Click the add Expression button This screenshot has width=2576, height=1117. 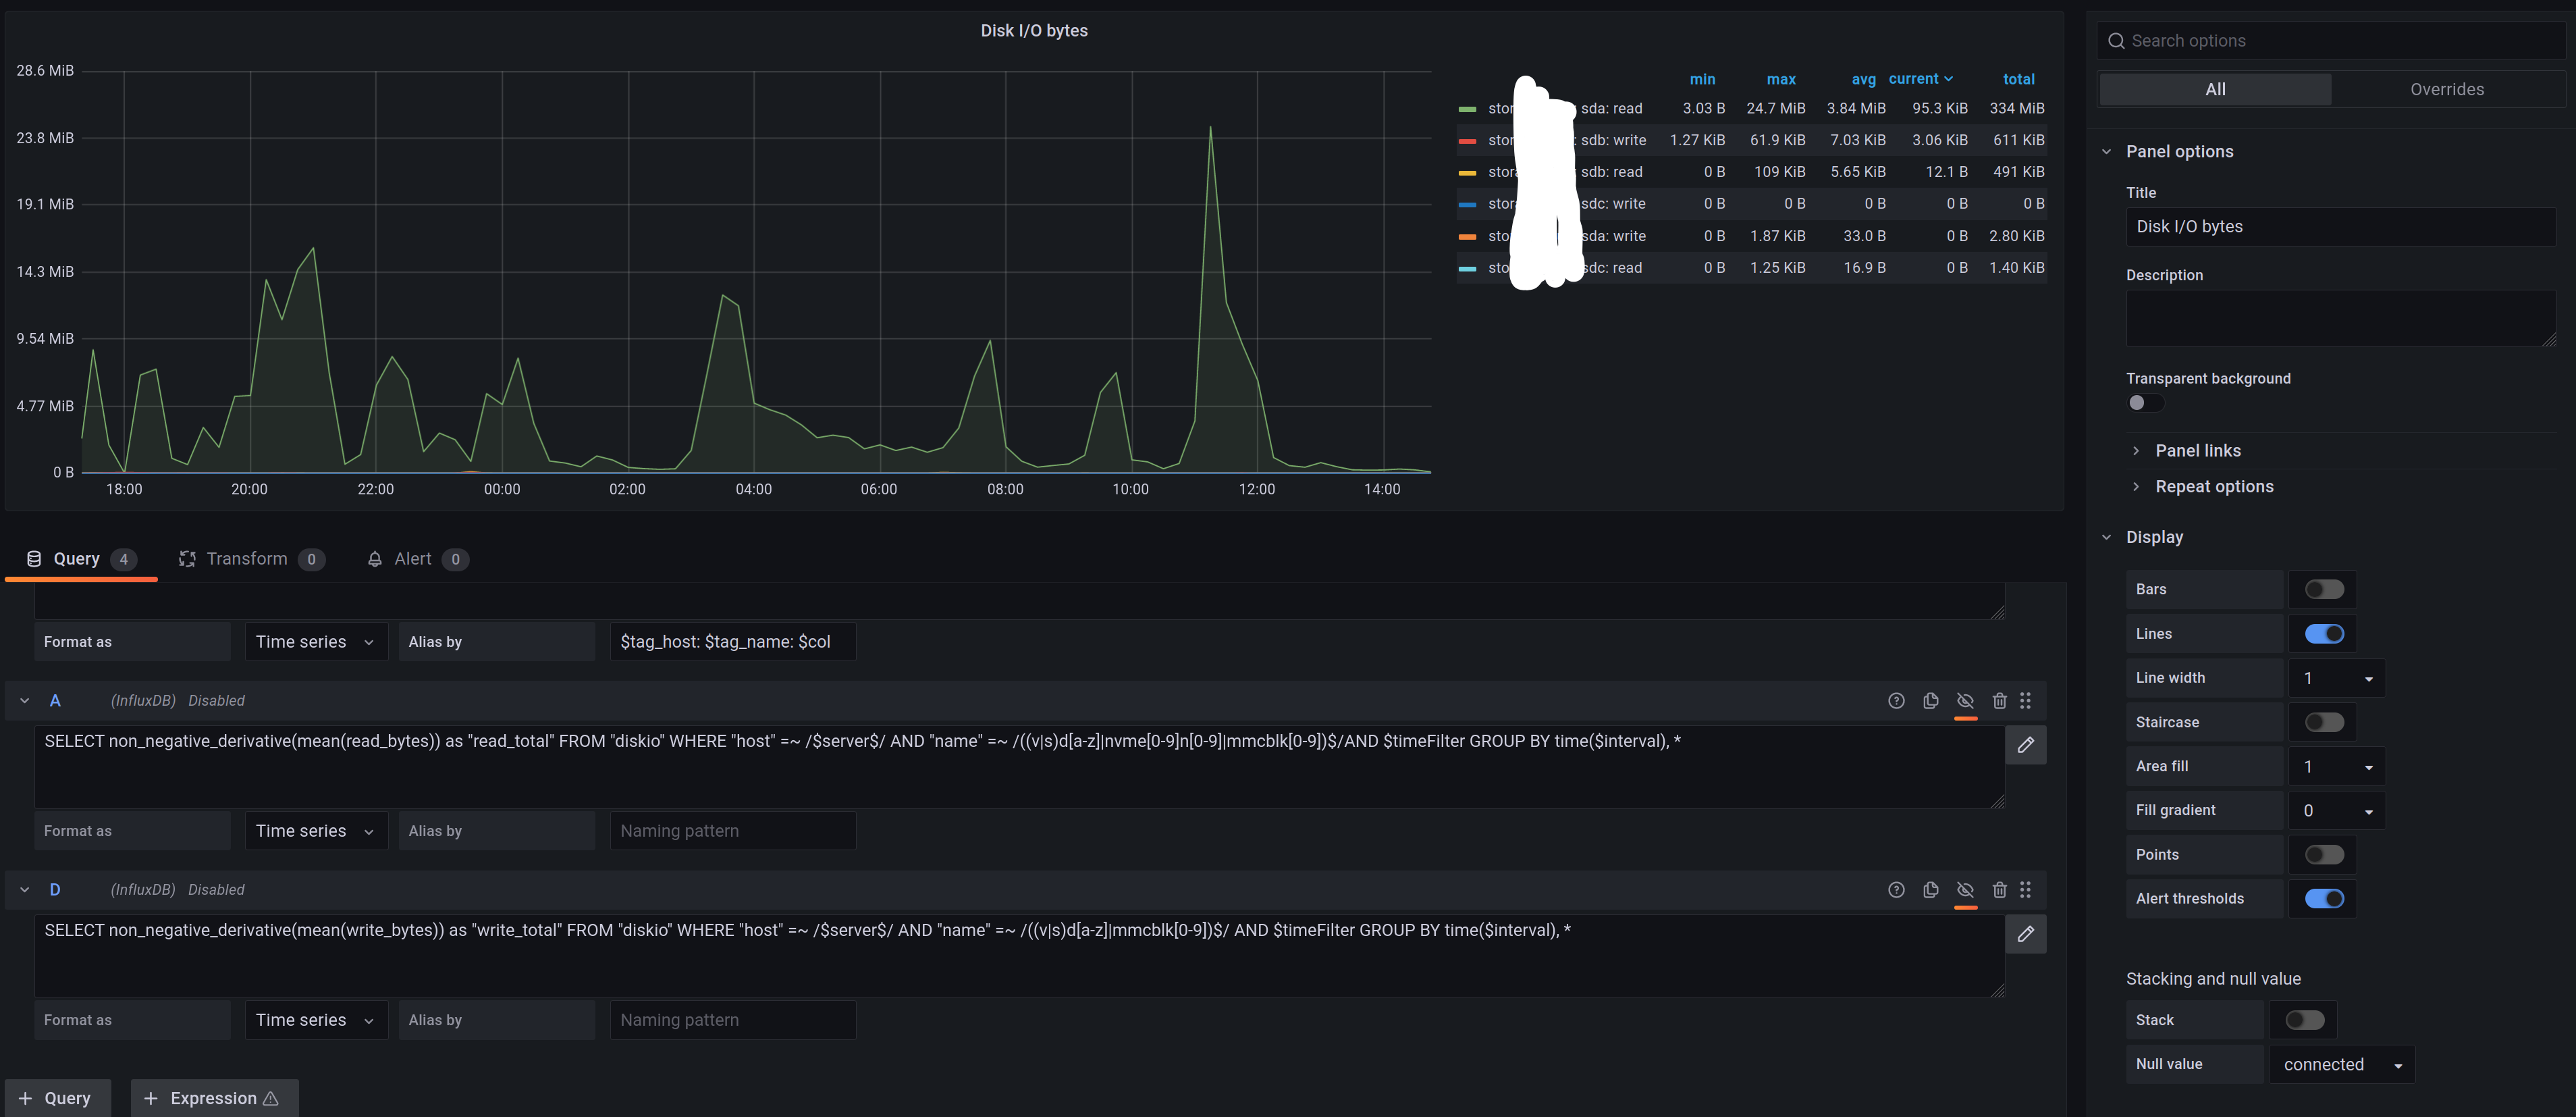pyautogui.click(x=214, y=1098)
